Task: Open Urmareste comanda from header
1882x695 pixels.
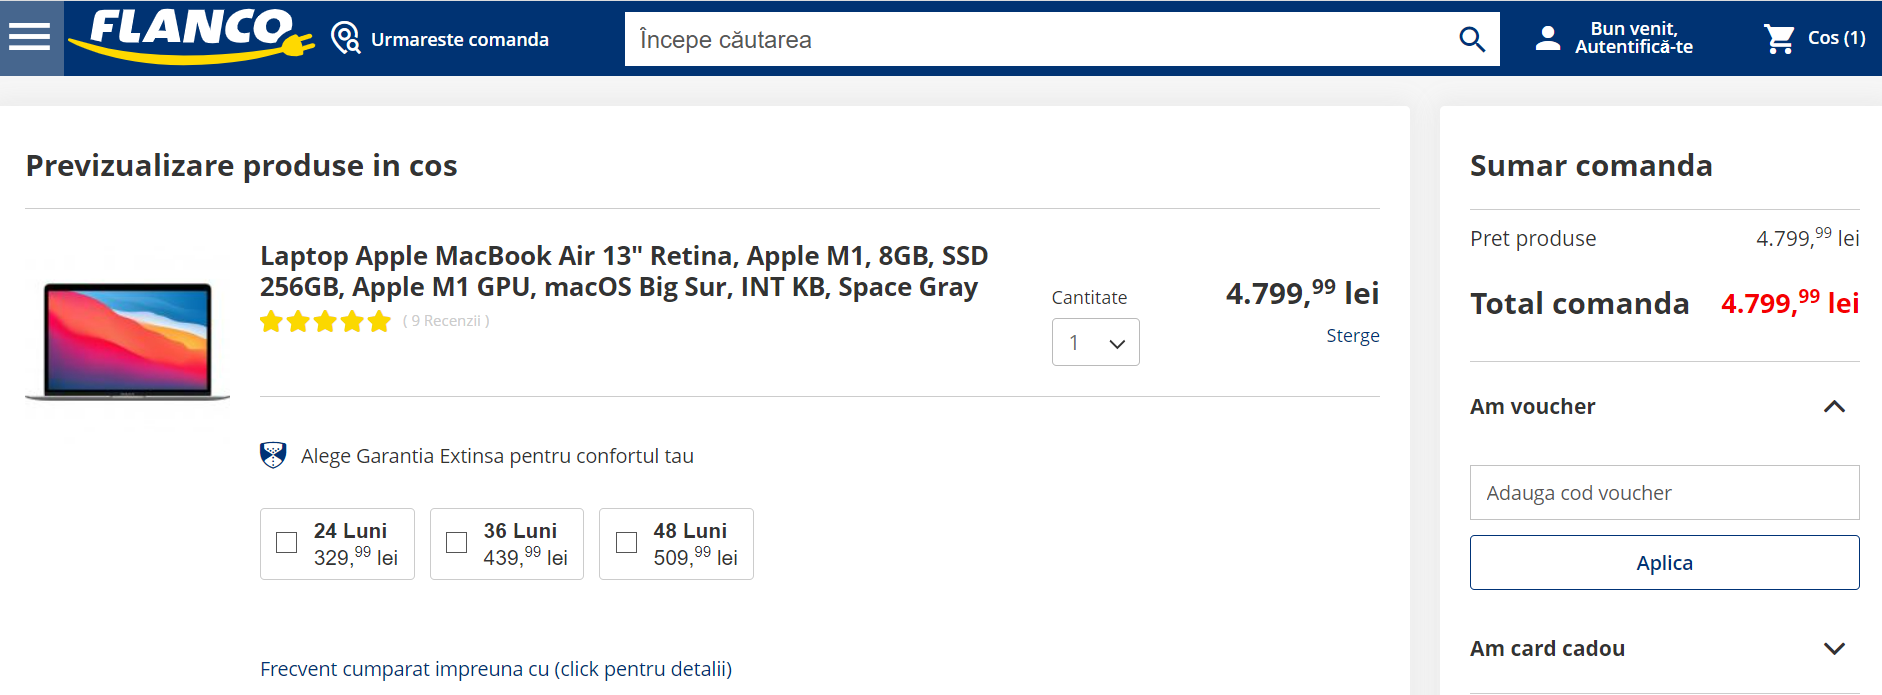Action: click(459, 39)
